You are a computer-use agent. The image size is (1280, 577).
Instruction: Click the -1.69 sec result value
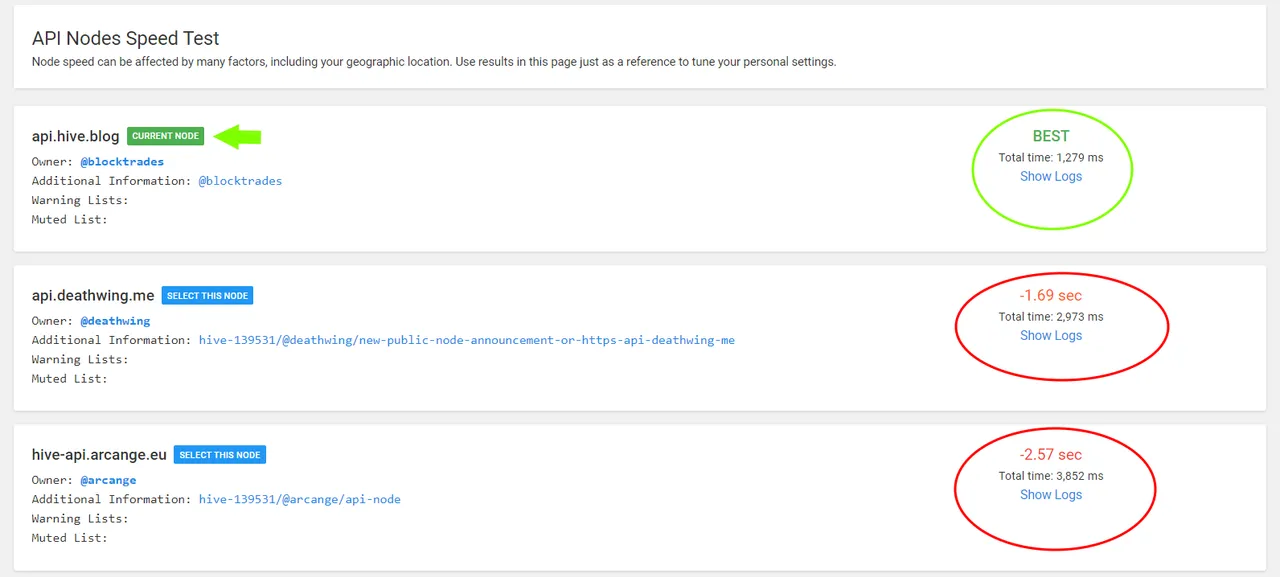[1051, 295]
